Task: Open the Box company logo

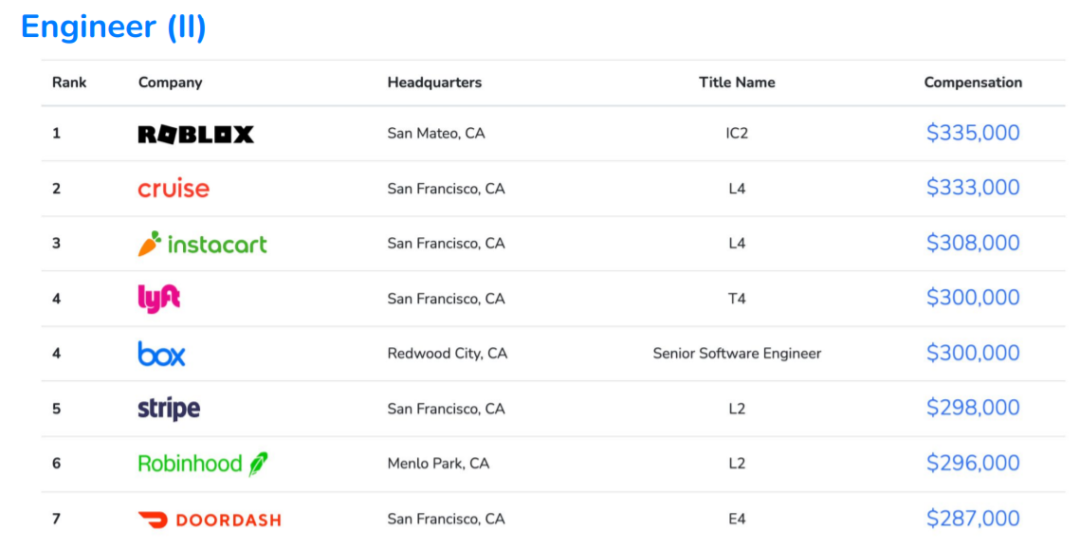Action: point(162,353)
